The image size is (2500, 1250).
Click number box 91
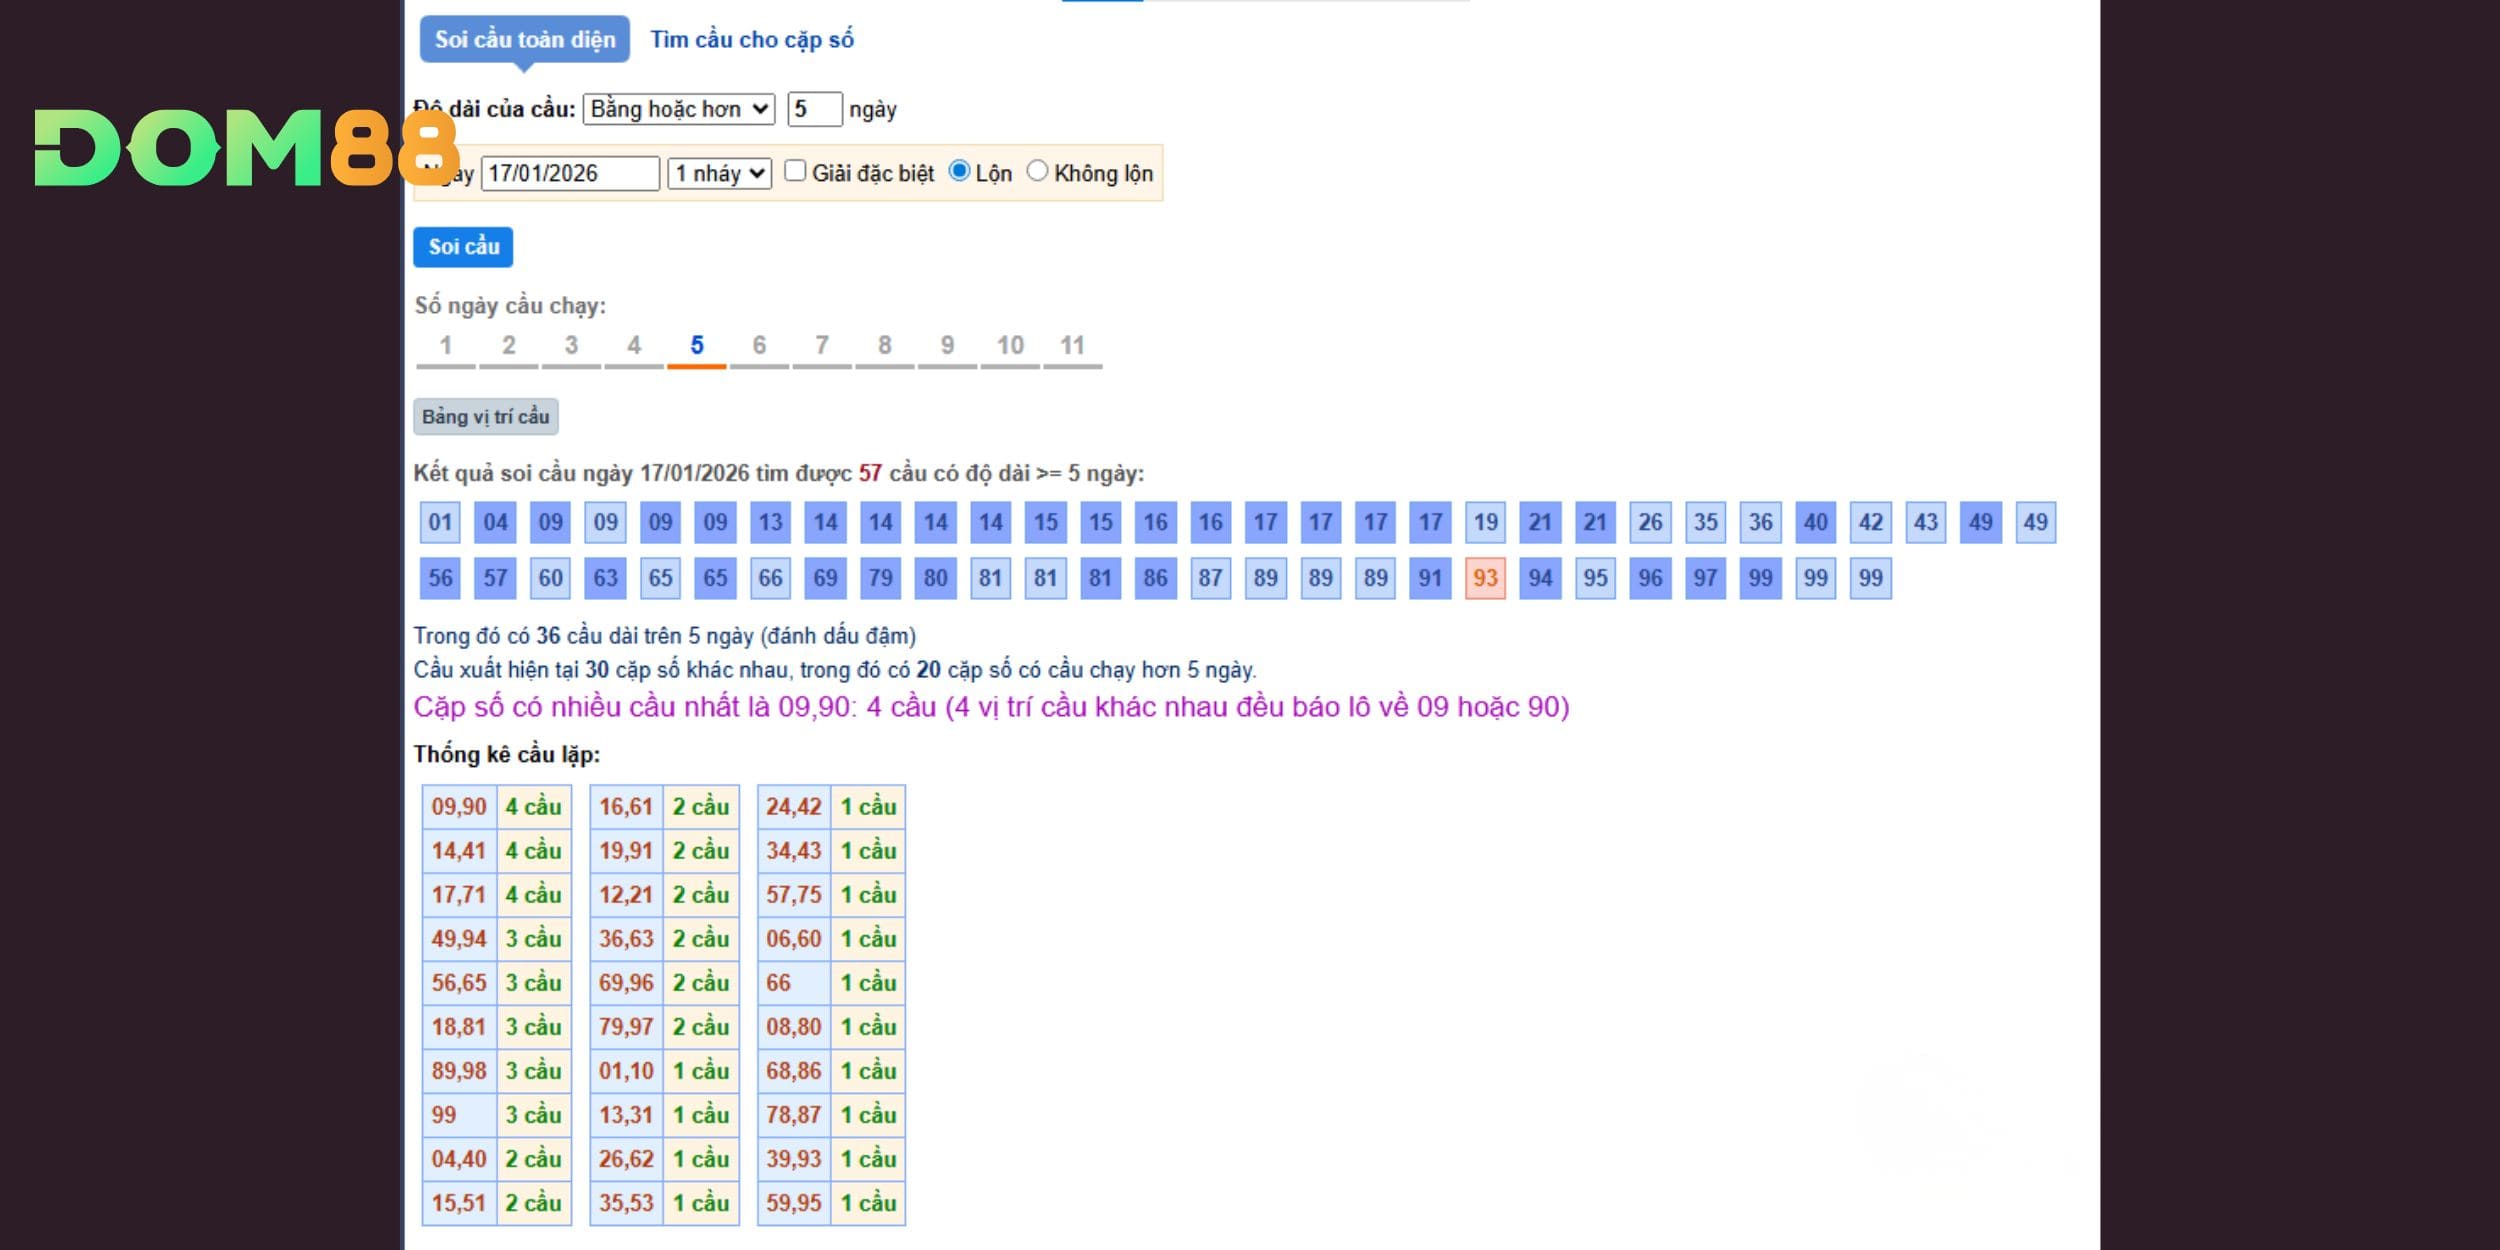pos(1430,578)
